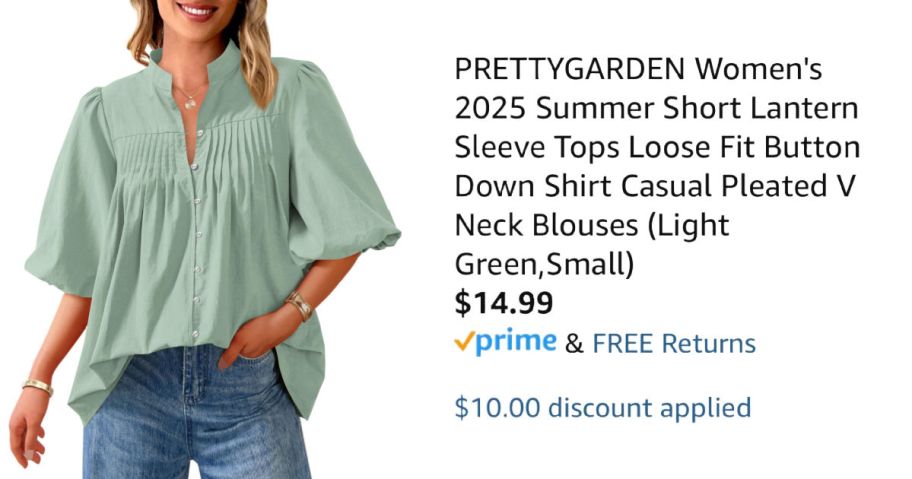
Task: Click the Down Shirt Casual Pleated V line
Action: 655,185
